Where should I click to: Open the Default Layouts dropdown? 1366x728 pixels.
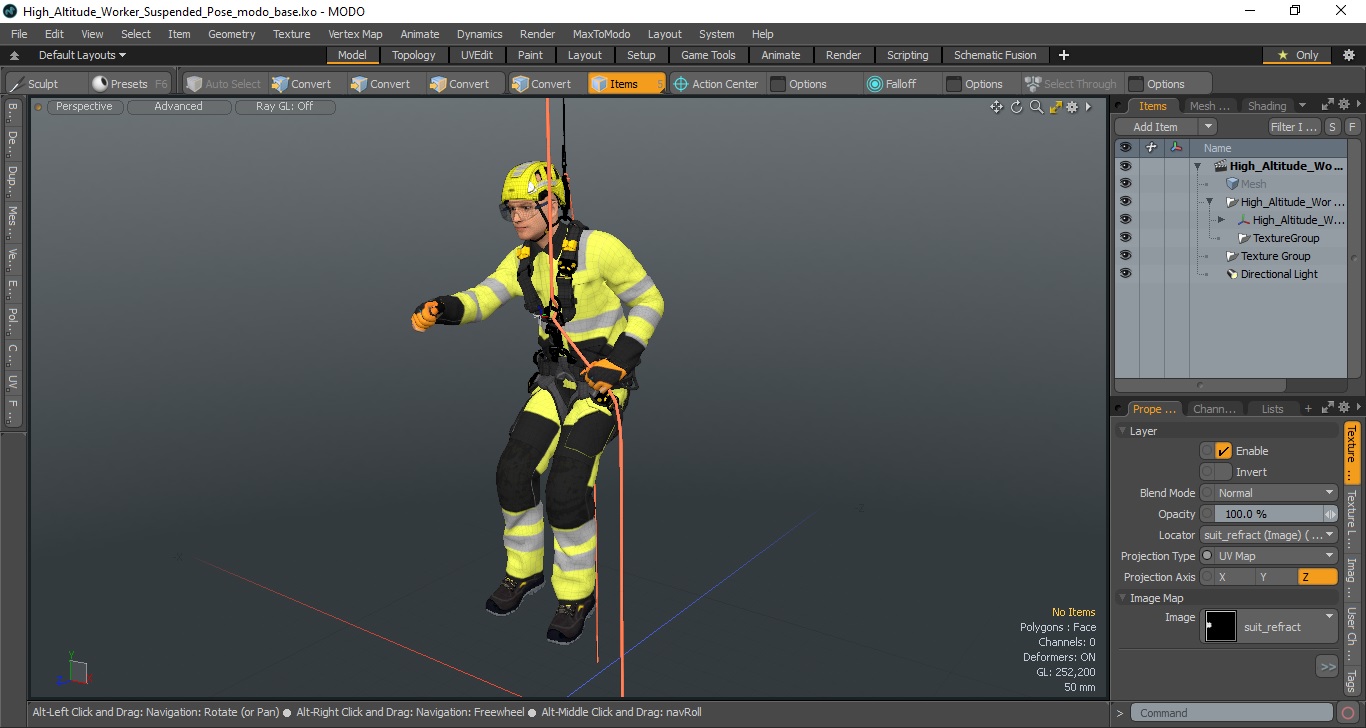(82, 55)
